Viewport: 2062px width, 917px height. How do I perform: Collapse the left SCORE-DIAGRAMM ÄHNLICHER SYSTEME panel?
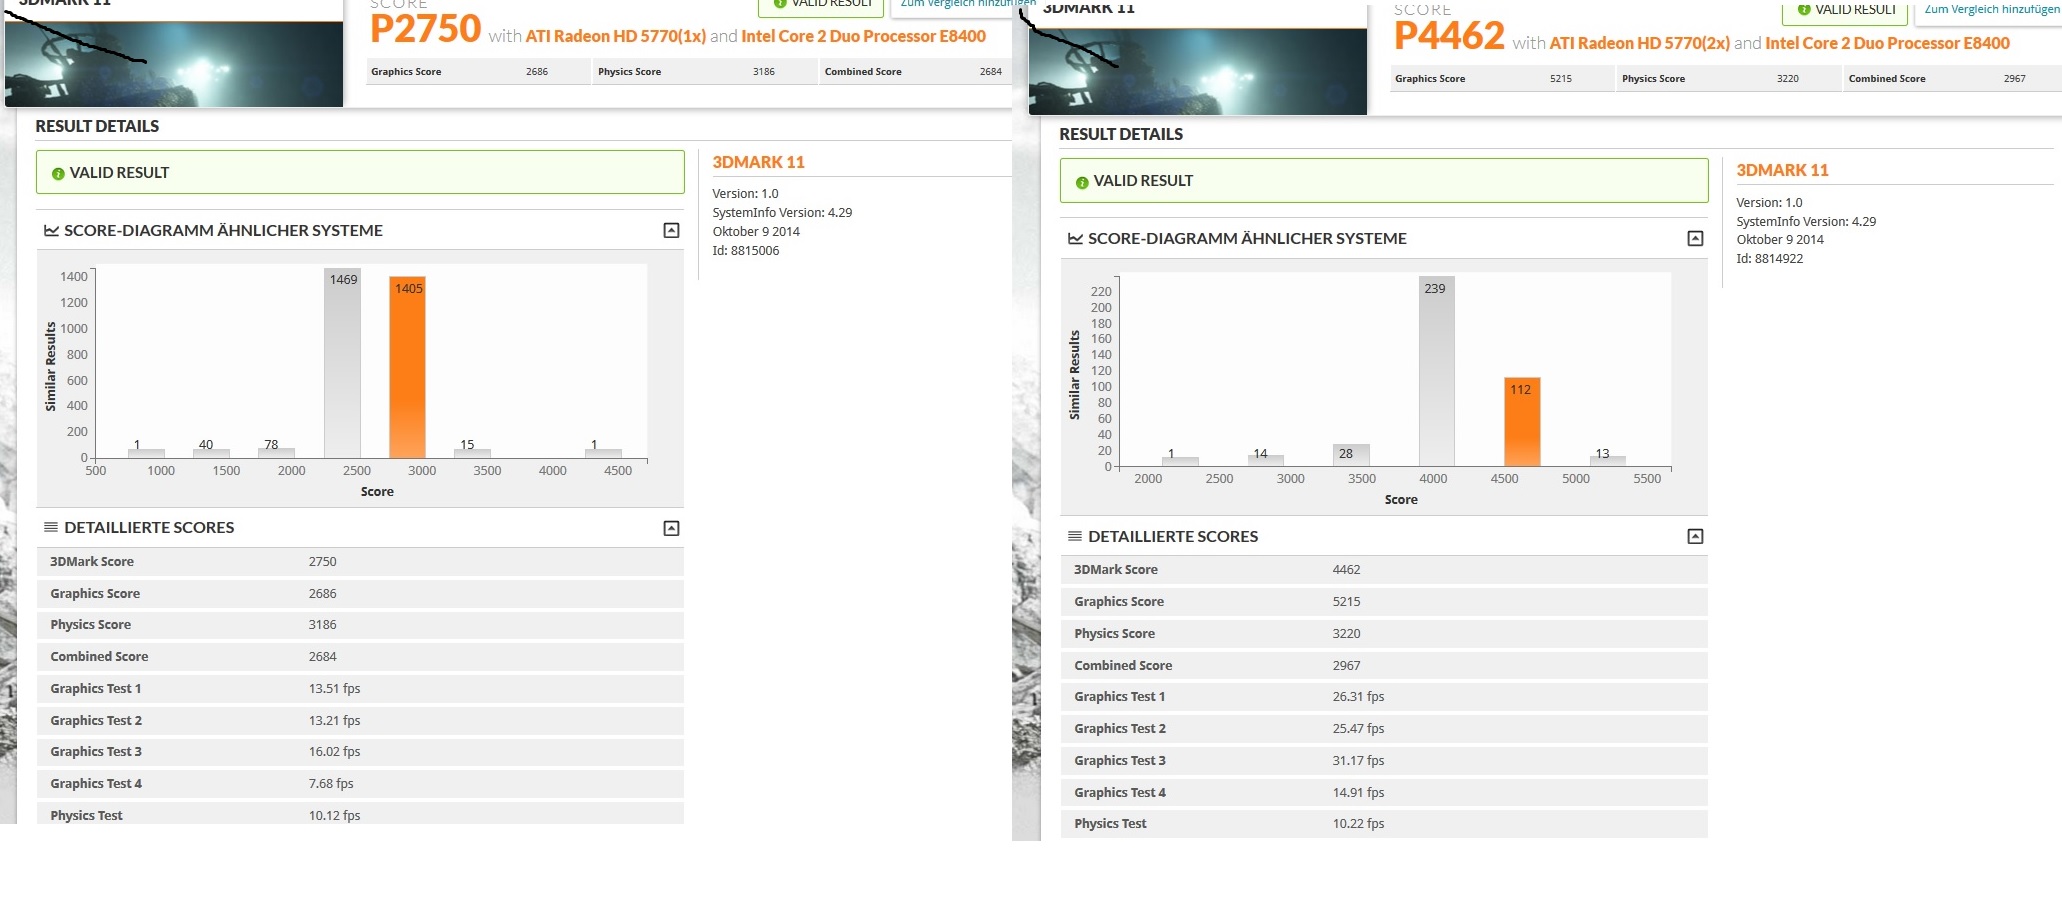[x=671, y=231]
